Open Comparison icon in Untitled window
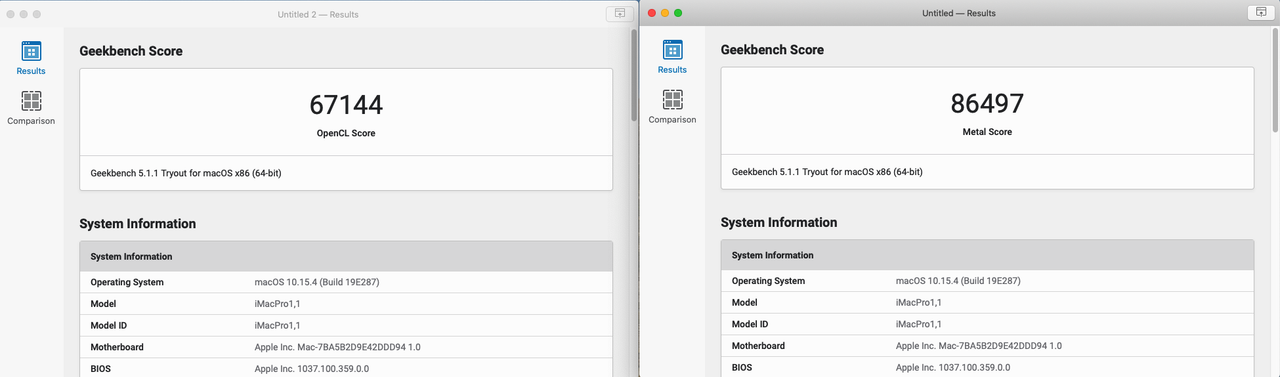Viewport: 1280px width, 377px height. [x=672, y=99]
